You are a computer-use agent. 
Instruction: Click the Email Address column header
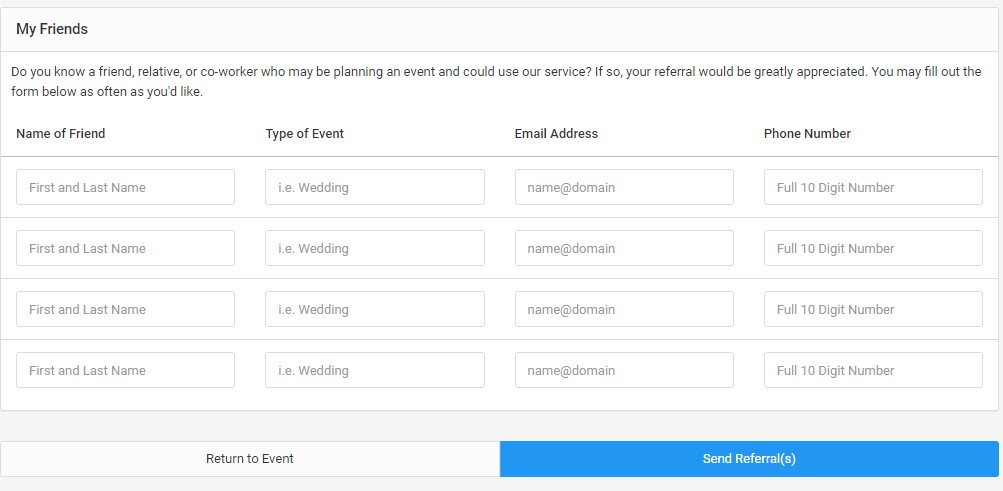tap(556, 133)
